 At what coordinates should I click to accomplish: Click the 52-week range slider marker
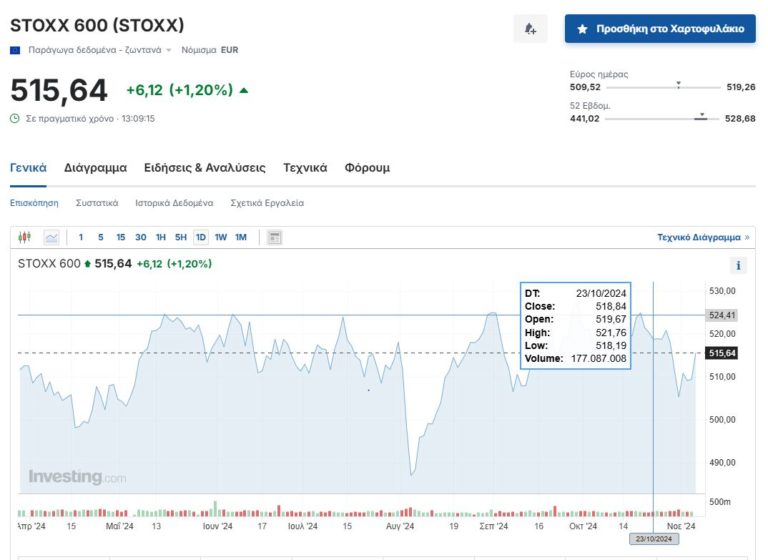[702, 117]
